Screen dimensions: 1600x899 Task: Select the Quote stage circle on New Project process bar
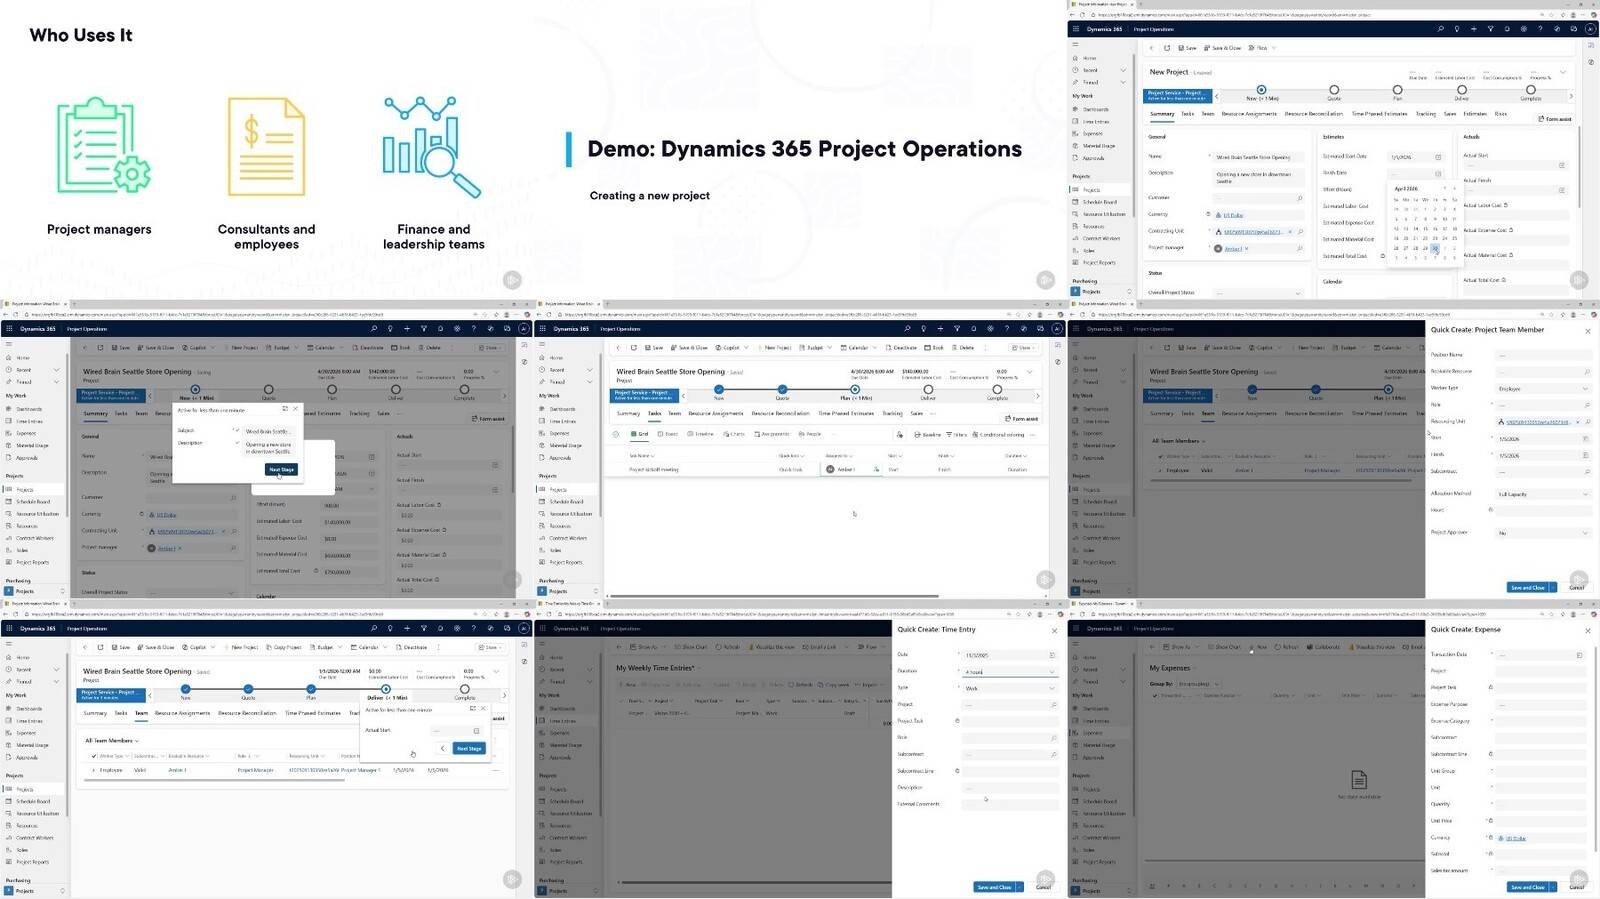point(1334,90)
